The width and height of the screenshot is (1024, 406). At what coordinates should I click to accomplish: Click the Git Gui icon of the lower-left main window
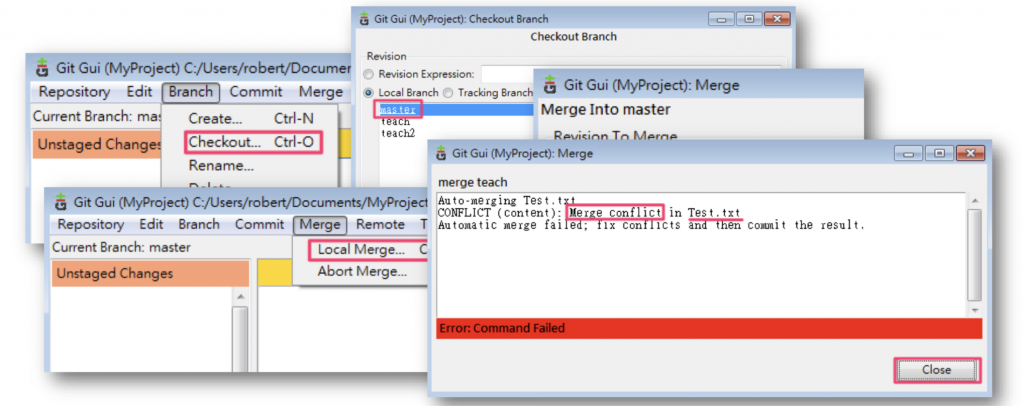tap(61, 201)
